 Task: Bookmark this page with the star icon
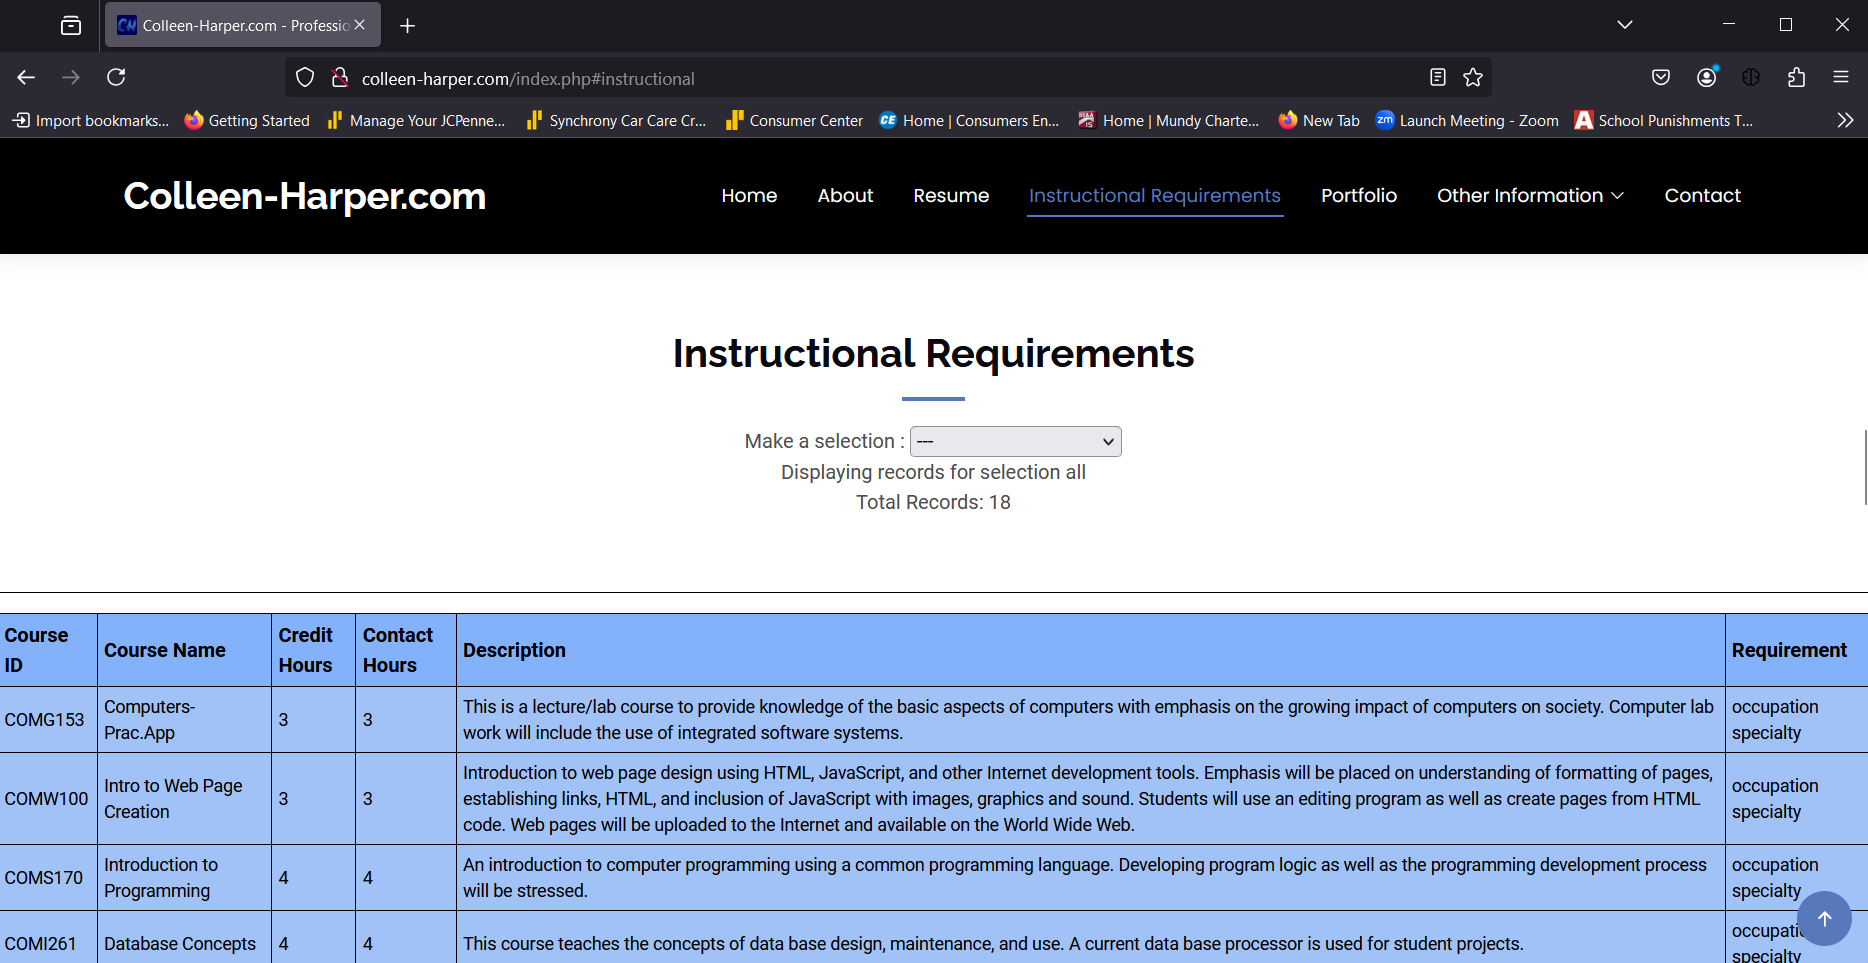(1473, 77)
